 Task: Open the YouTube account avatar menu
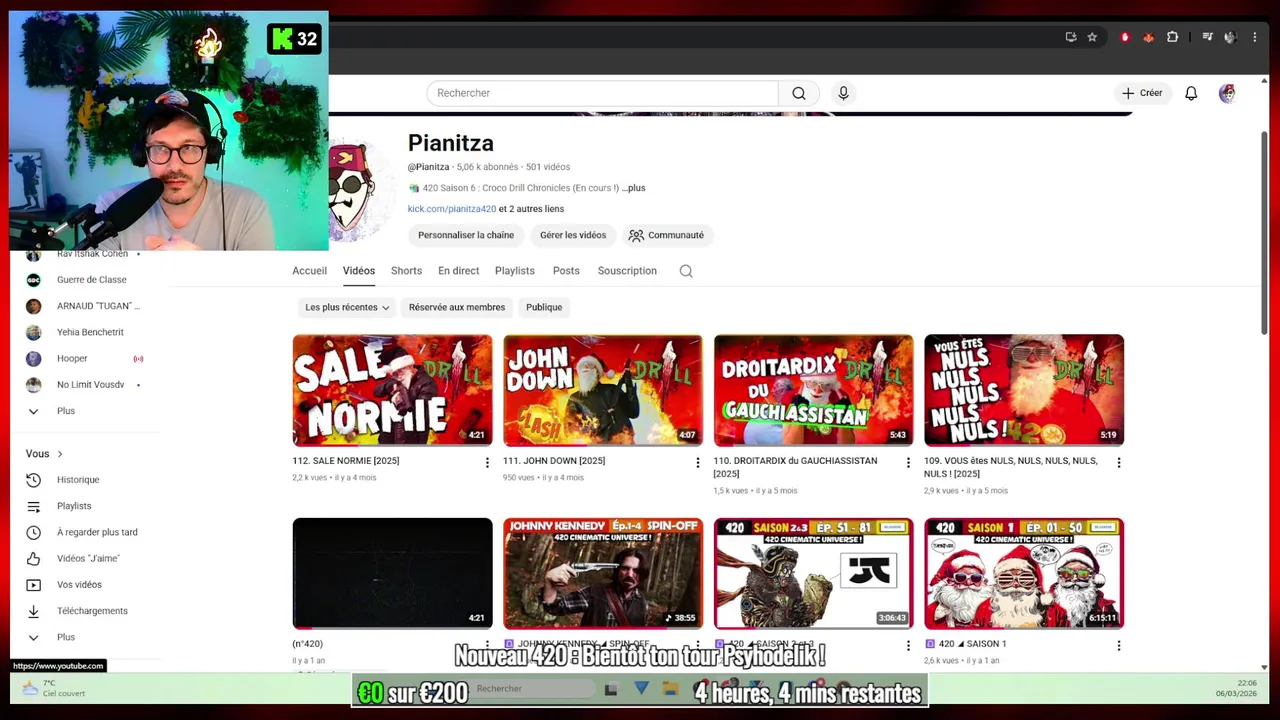pyautogui.click(x=1227, y=93)
